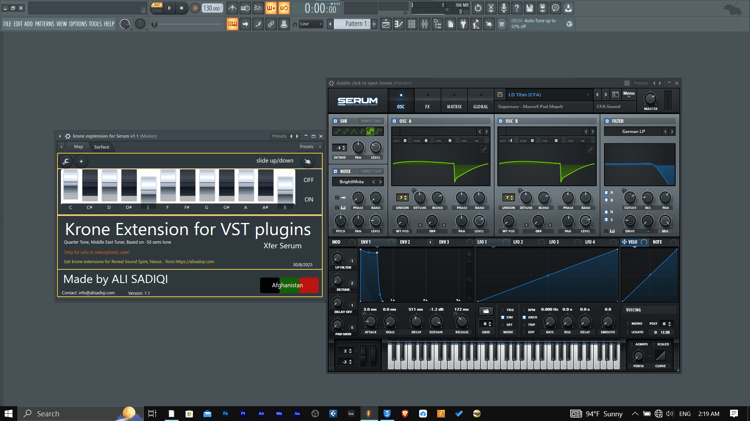Click the microphone recording icon at top right
The width and height of the screenshot is (750, 421).
point(504,8)
